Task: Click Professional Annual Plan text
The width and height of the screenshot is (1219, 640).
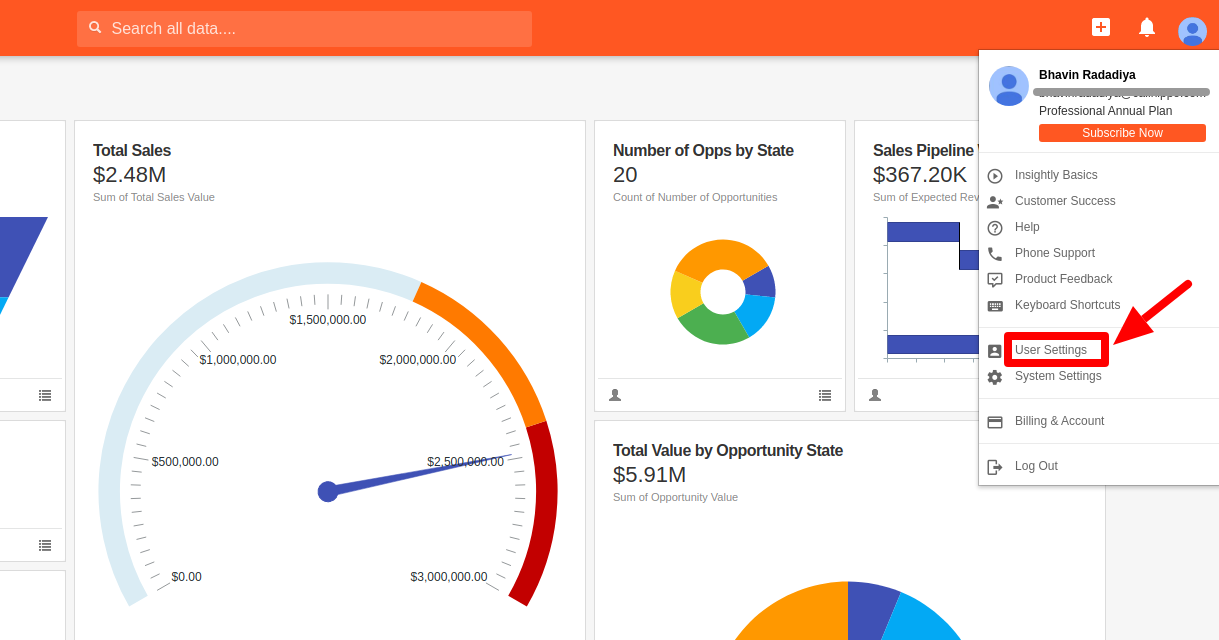Action: point(1105,111)
